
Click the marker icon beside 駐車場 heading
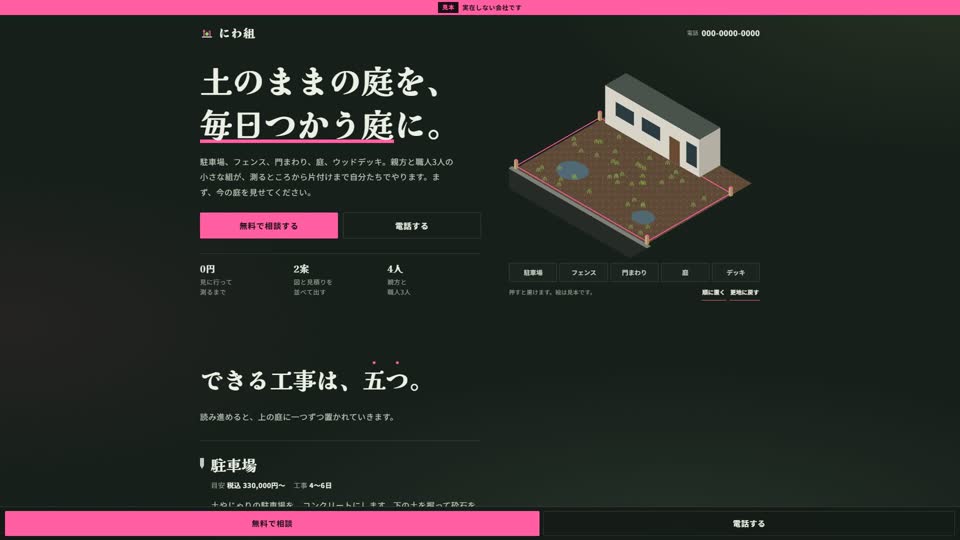[x=202, y=463]
